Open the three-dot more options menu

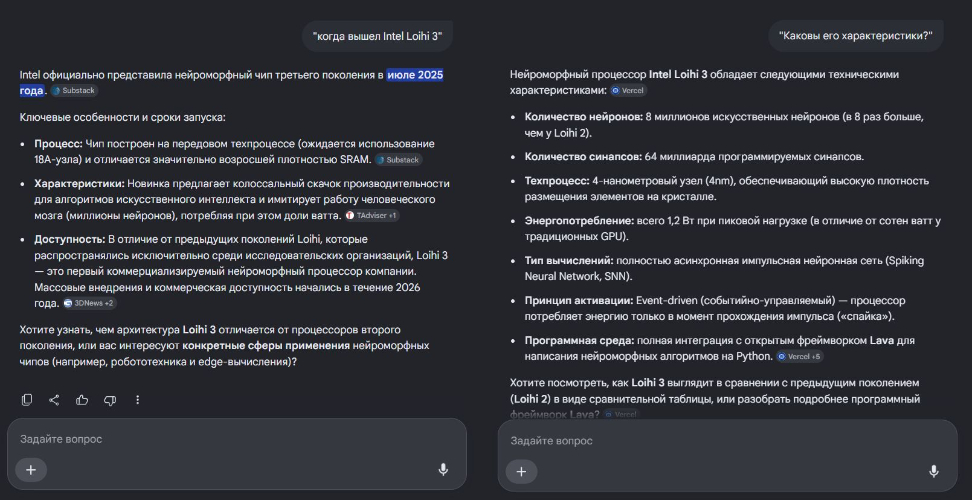pos(138,400)
